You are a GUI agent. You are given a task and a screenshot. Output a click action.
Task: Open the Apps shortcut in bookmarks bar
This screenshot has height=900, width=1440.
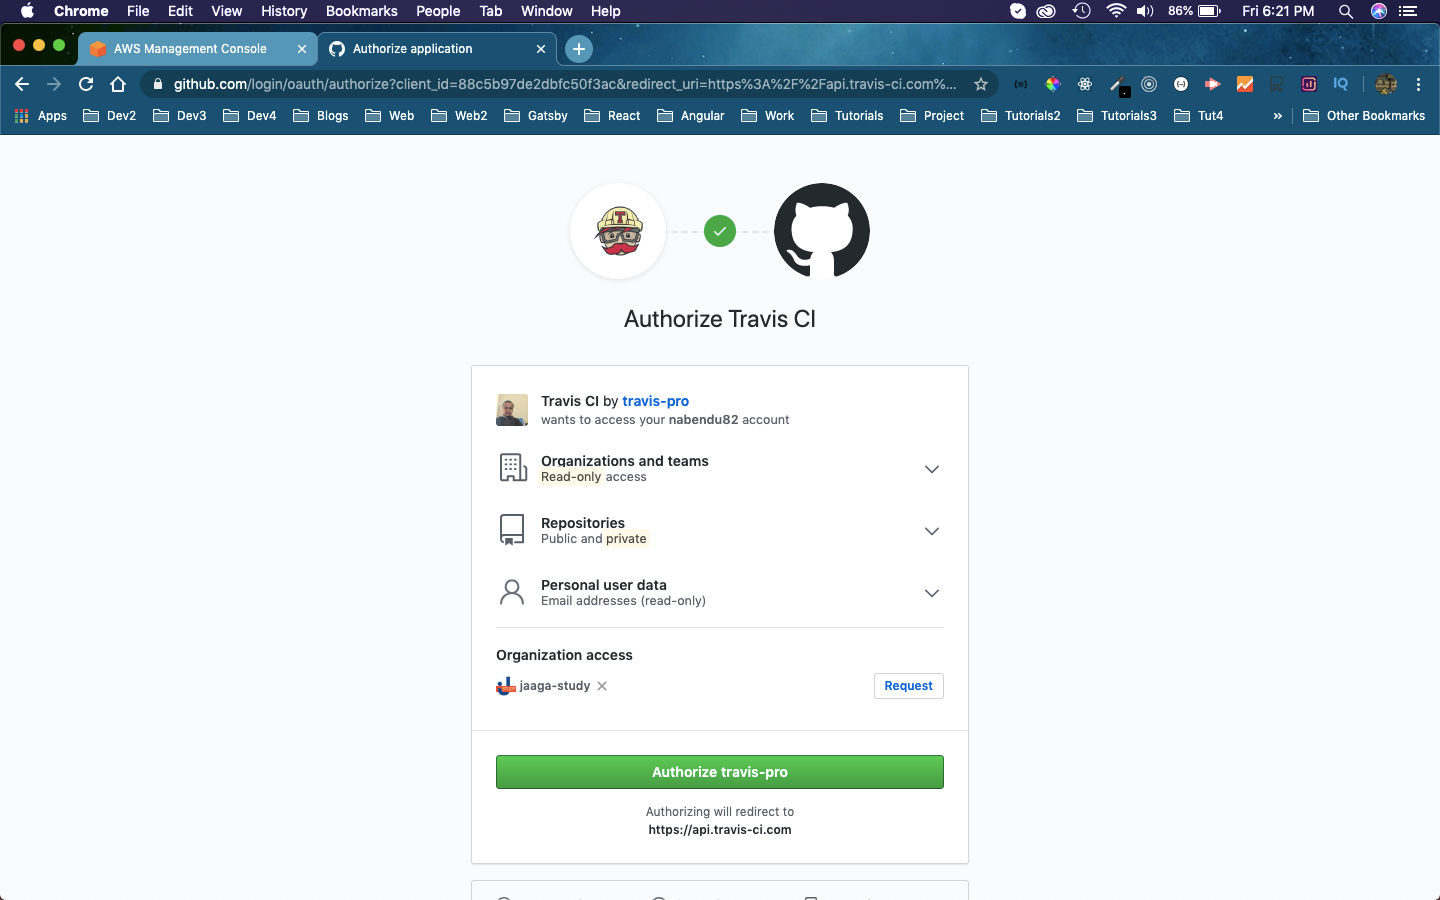[41, 115]
